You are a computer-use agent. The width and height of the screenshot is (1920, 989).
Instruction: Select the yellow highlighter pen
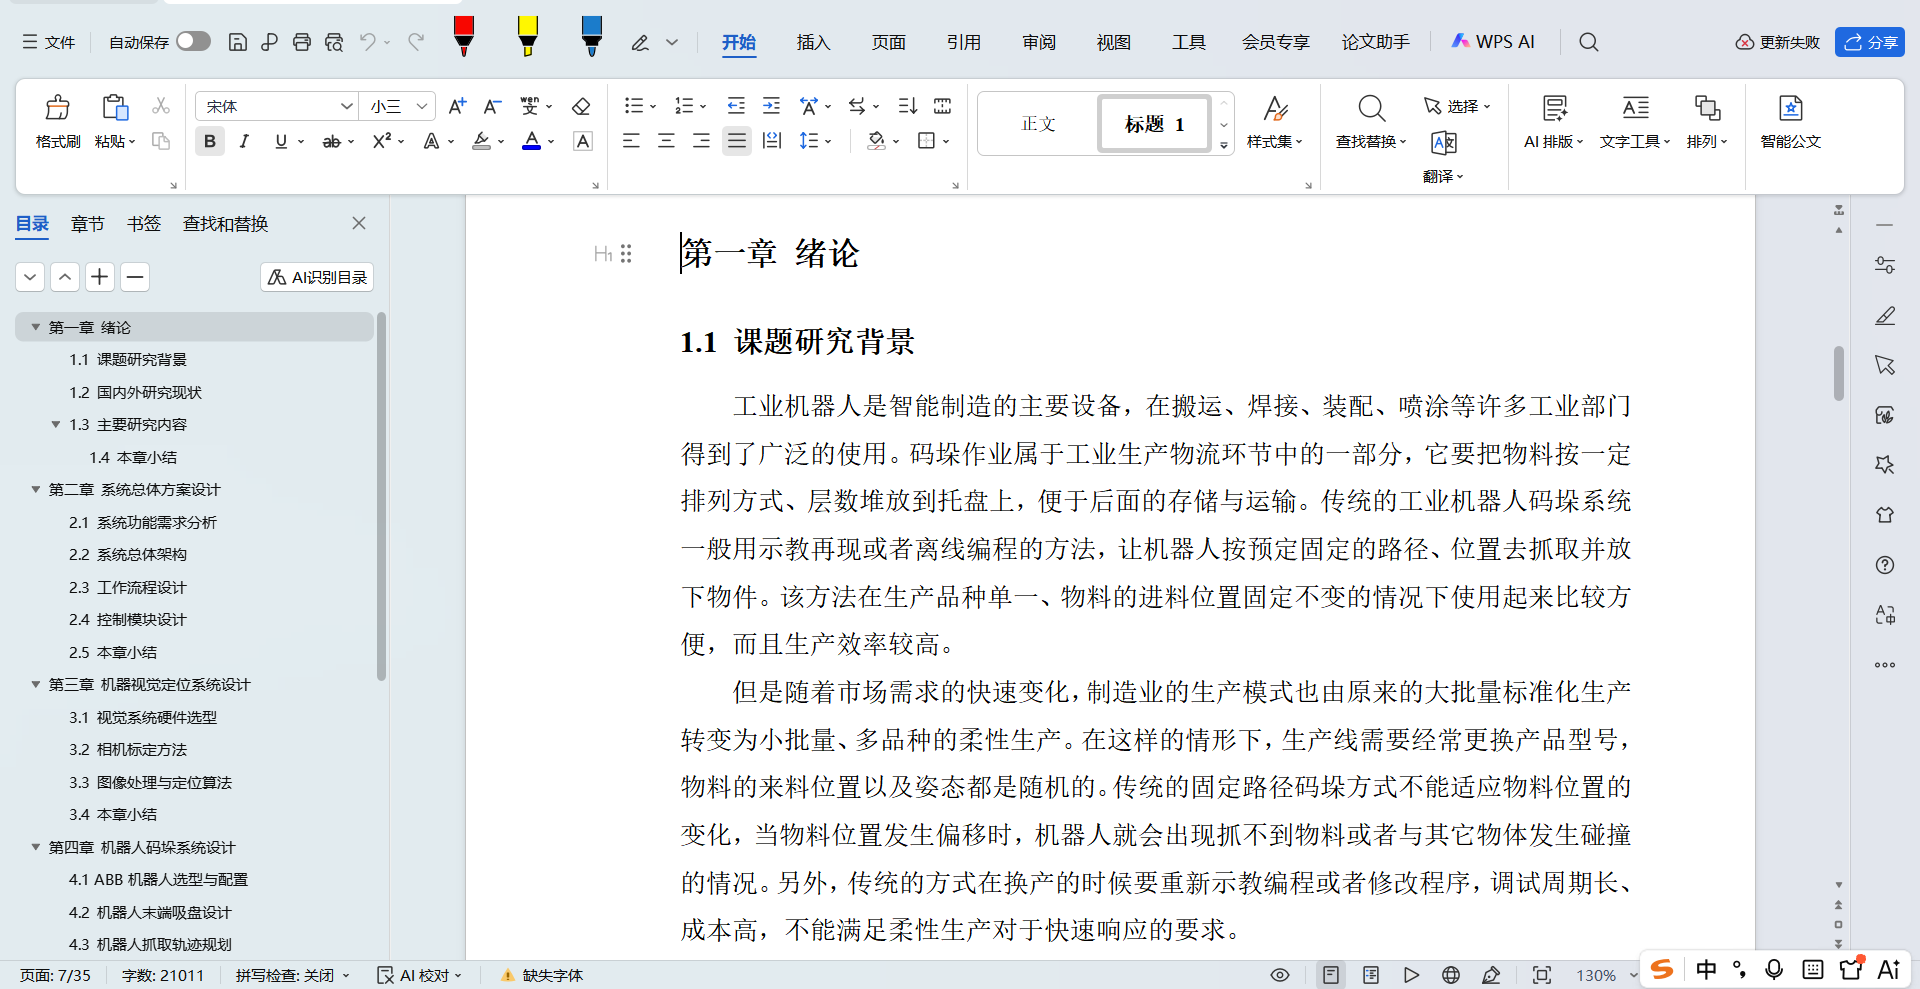(x=528, y=35)
